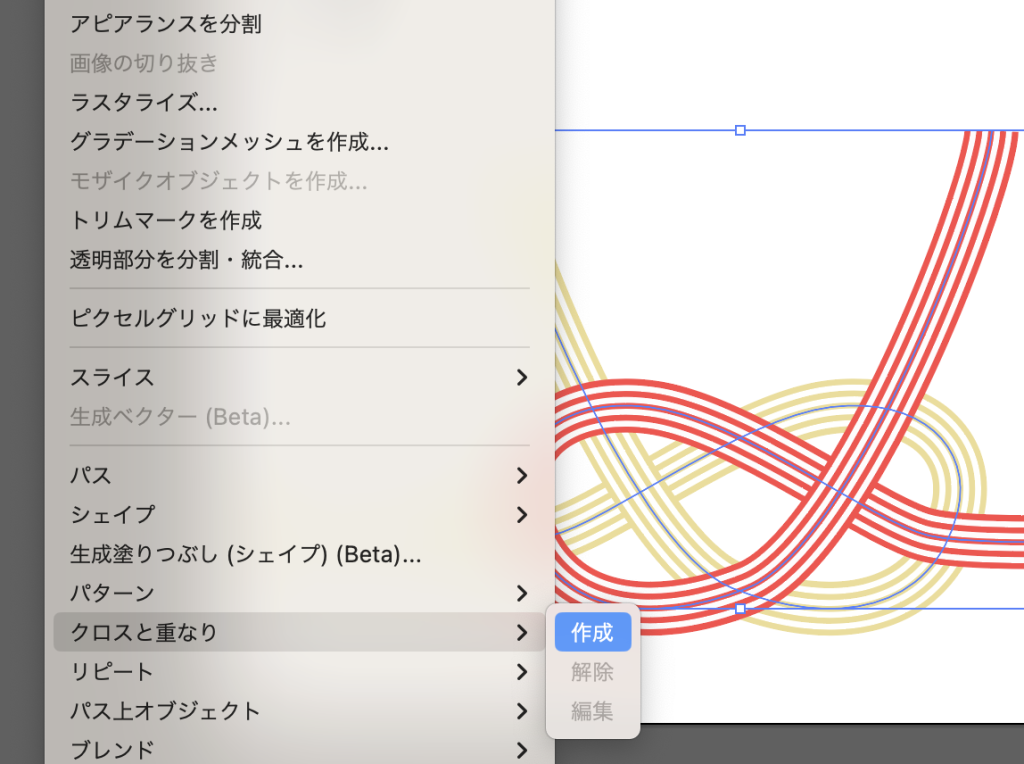The width and height of the screenshot is (1024, 764).
Task: Click the top-center selection handle
Action: (740, 130)
